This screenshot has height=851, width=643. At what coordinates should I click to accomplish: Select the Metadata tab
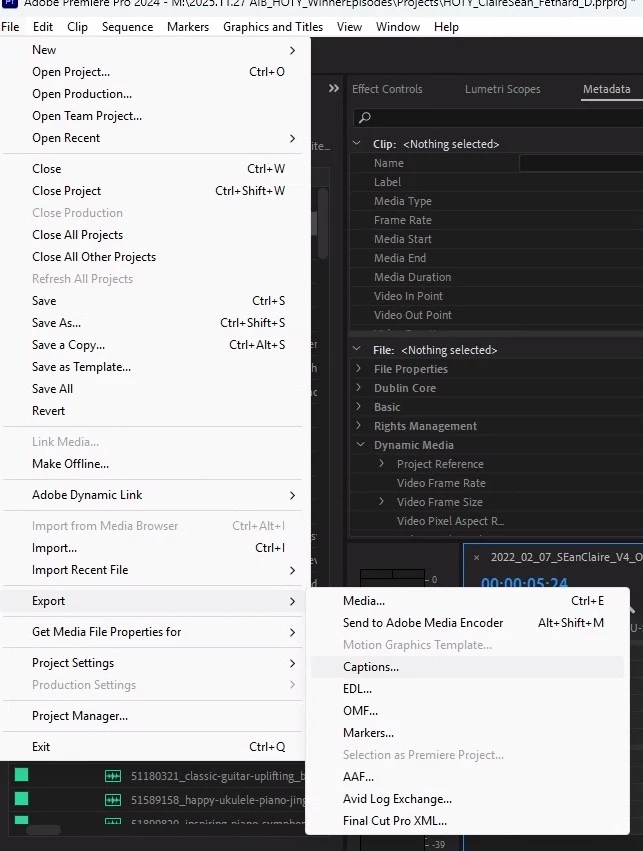point(607,89)
